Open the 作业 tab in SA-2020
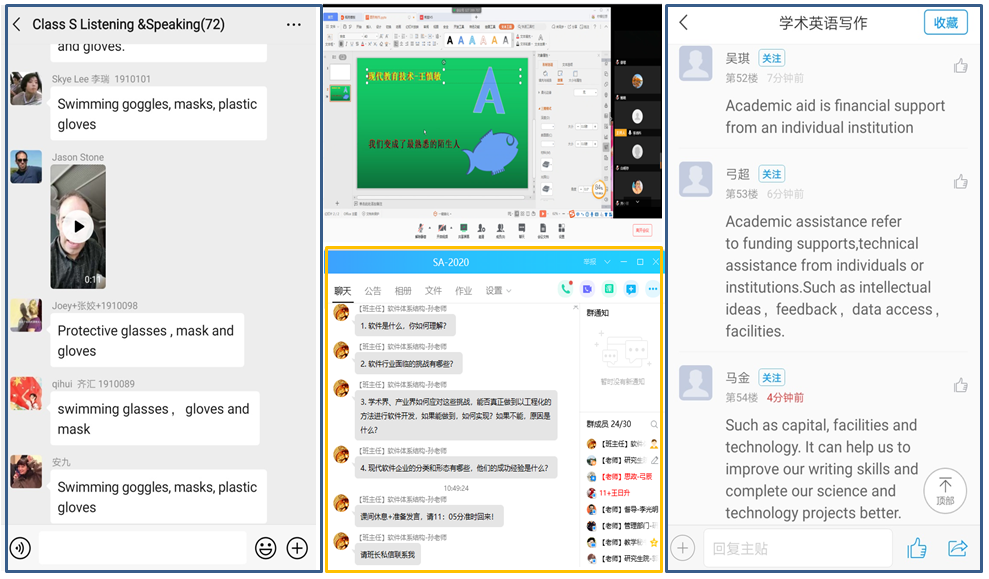This screenshot has width=989, height=579. click(463, 291)
